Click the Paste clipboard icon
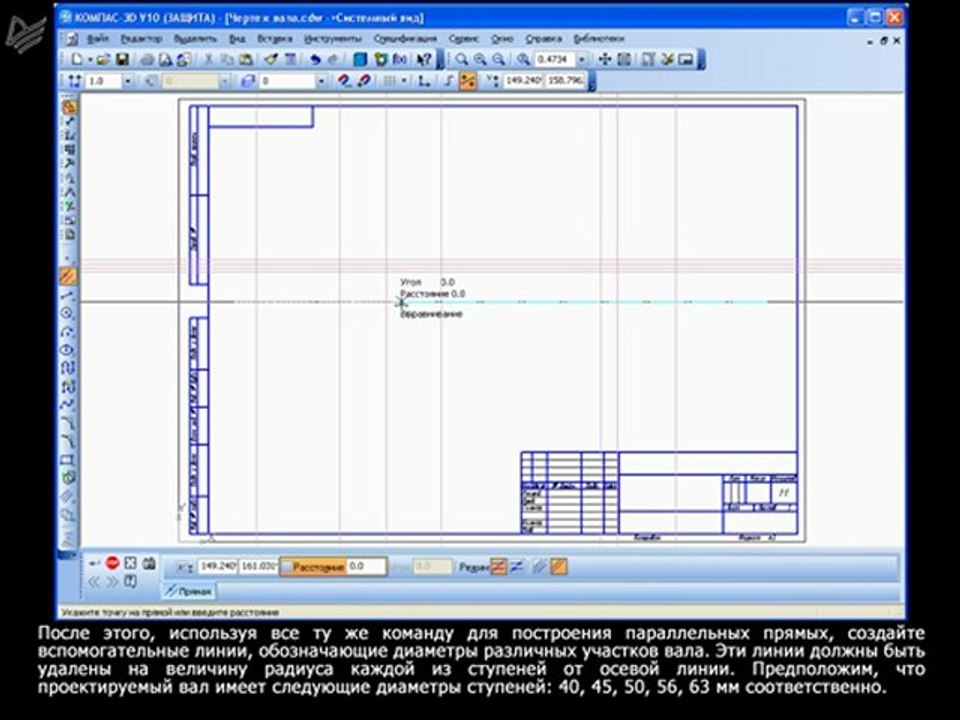 (246, 59)
